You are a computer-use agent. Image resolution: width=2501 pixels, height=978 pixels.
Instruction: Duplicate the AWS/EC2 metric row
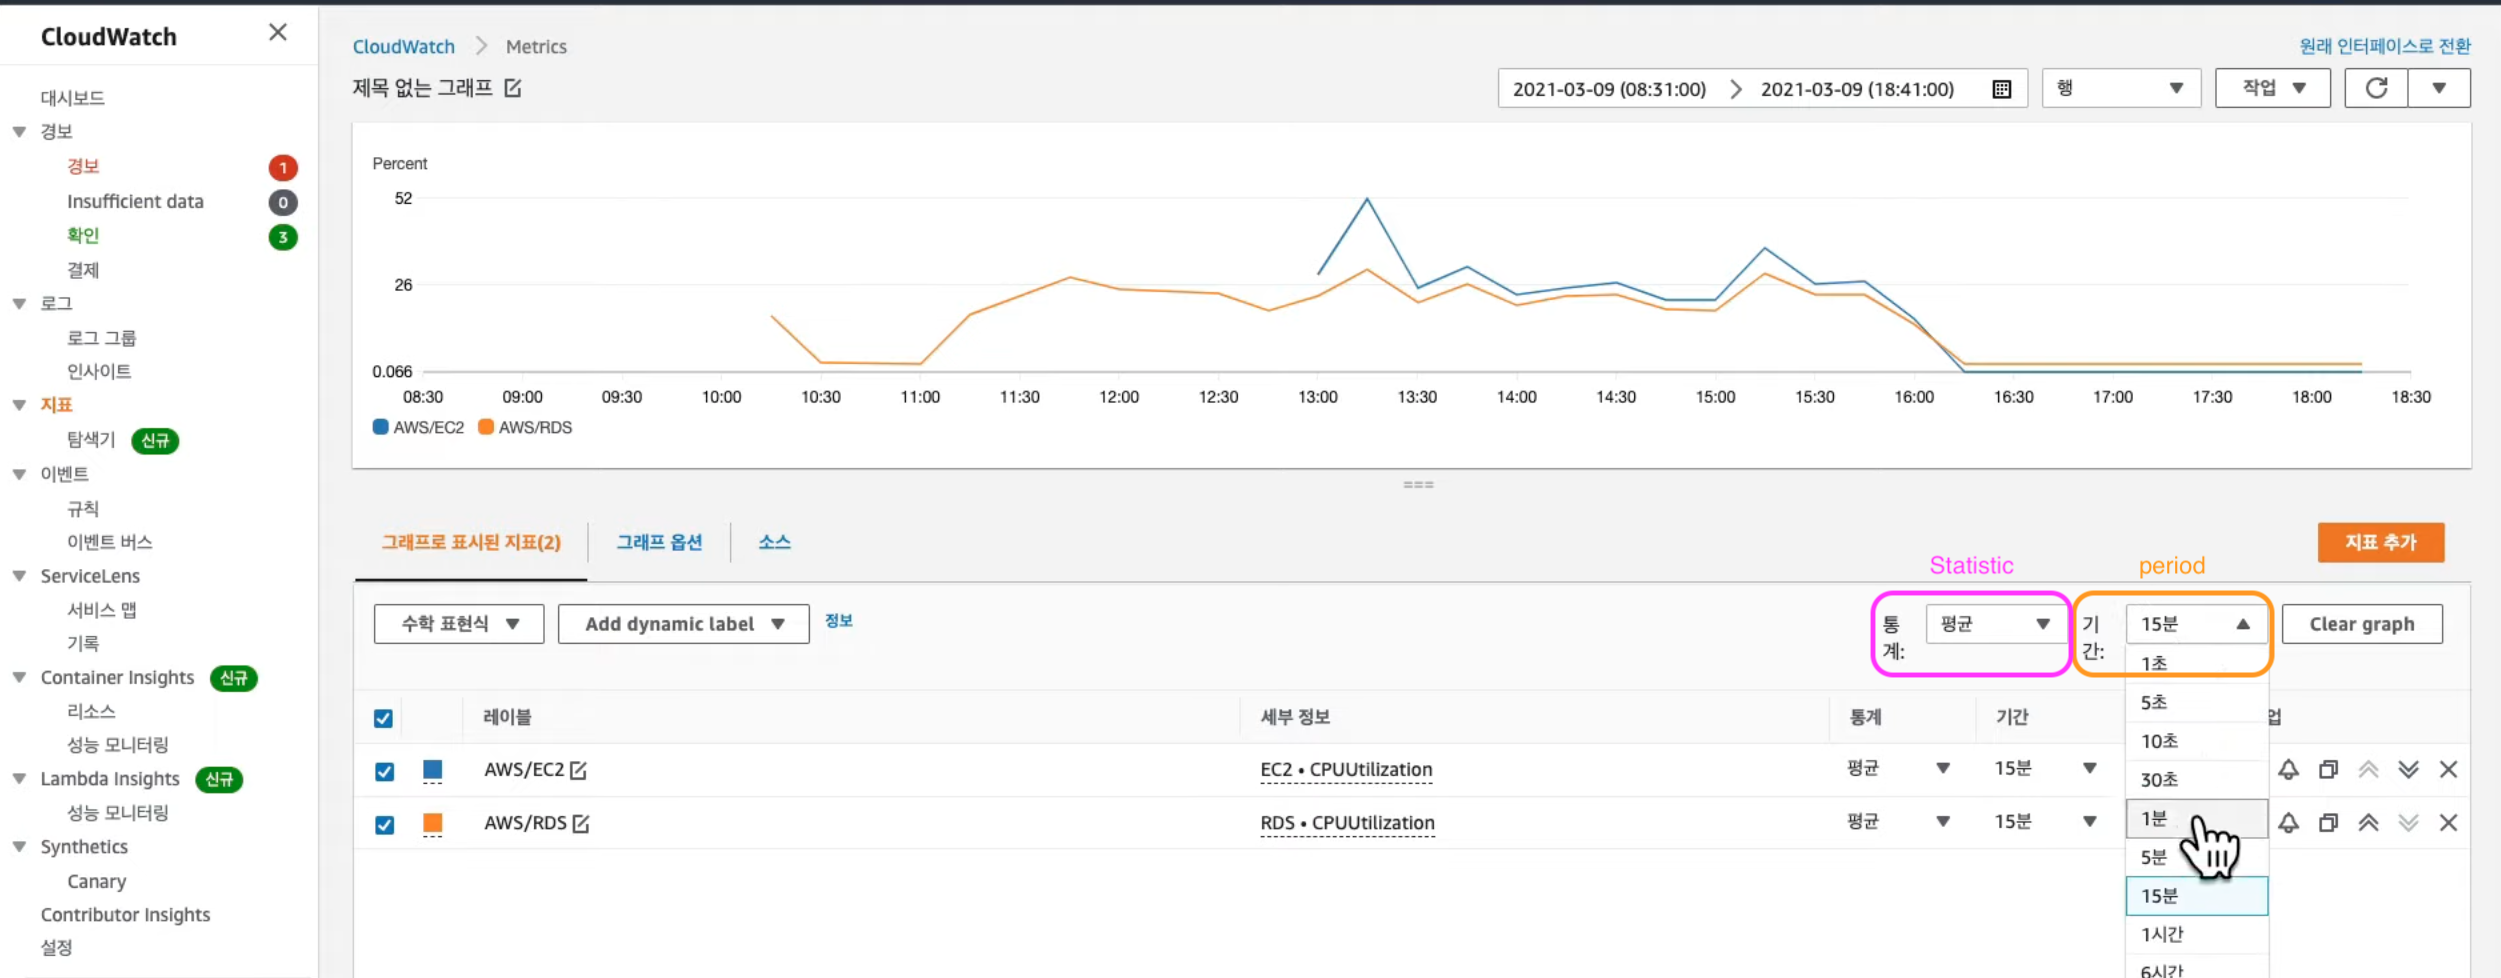[2328, 769]
